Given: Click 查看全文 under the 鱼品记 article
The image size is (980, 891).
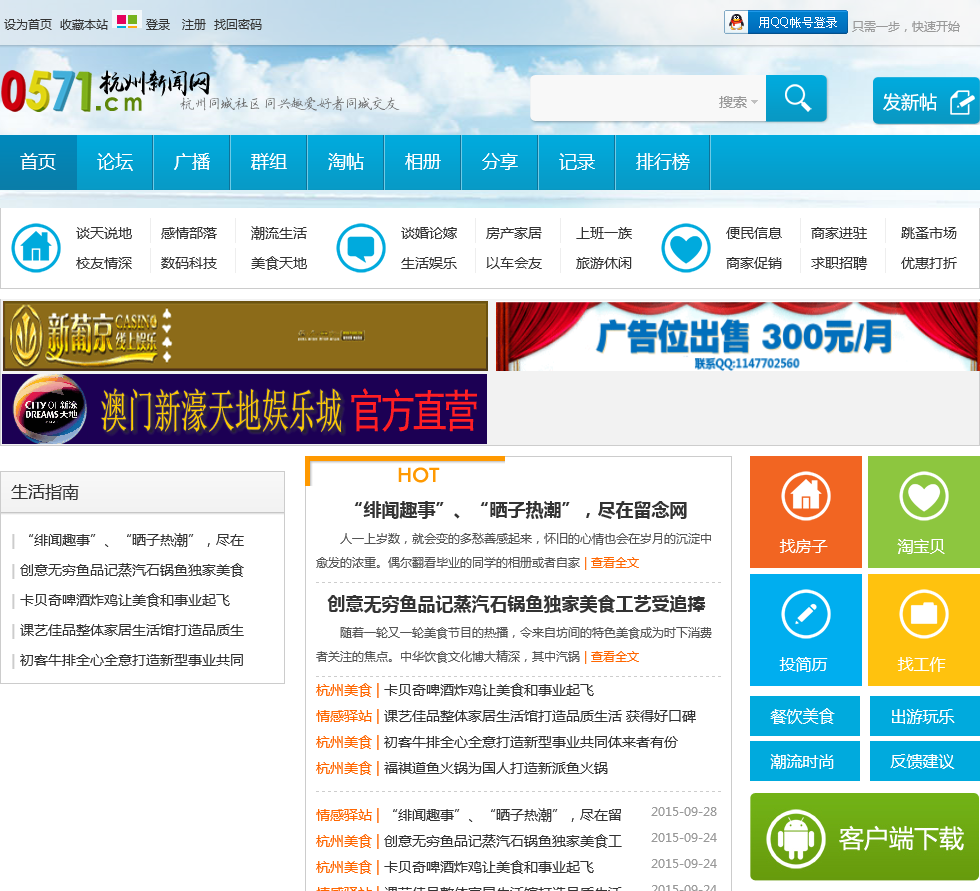Looking at the screenshot, I should pos(615,657).
